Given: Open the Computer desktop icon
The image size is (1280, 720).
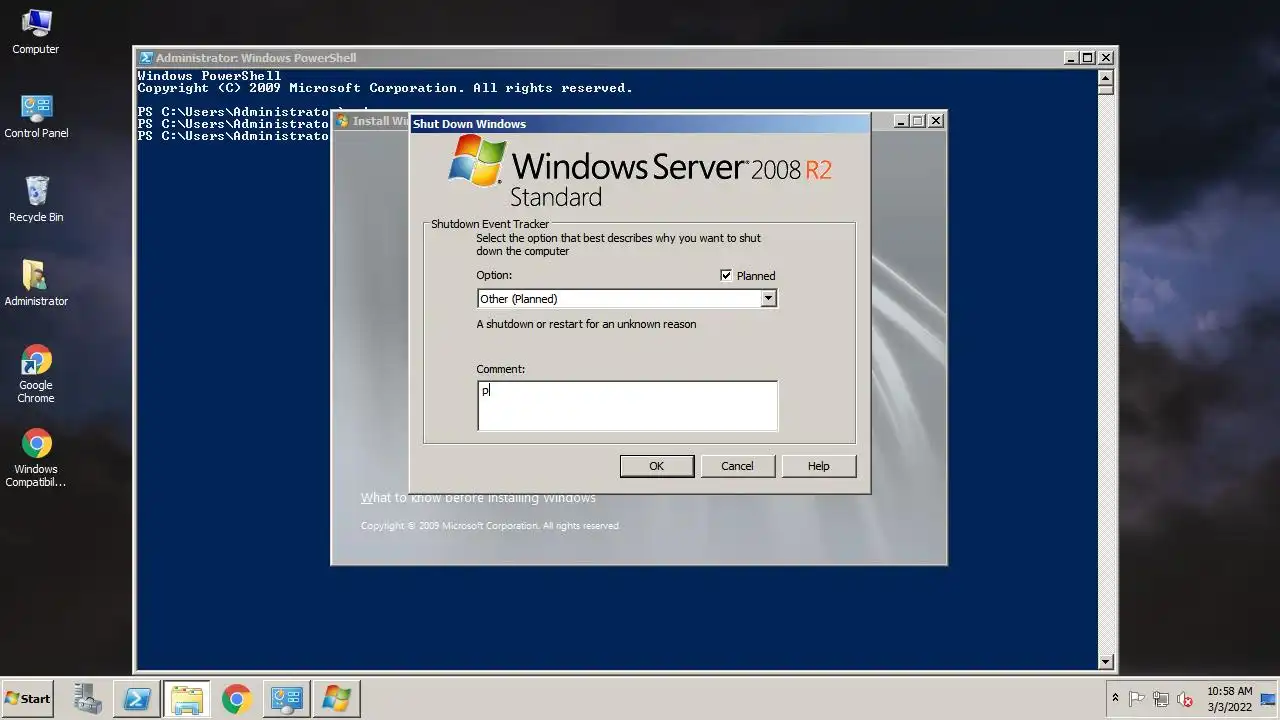Looking at the screenshot, I should coord(36,31).
